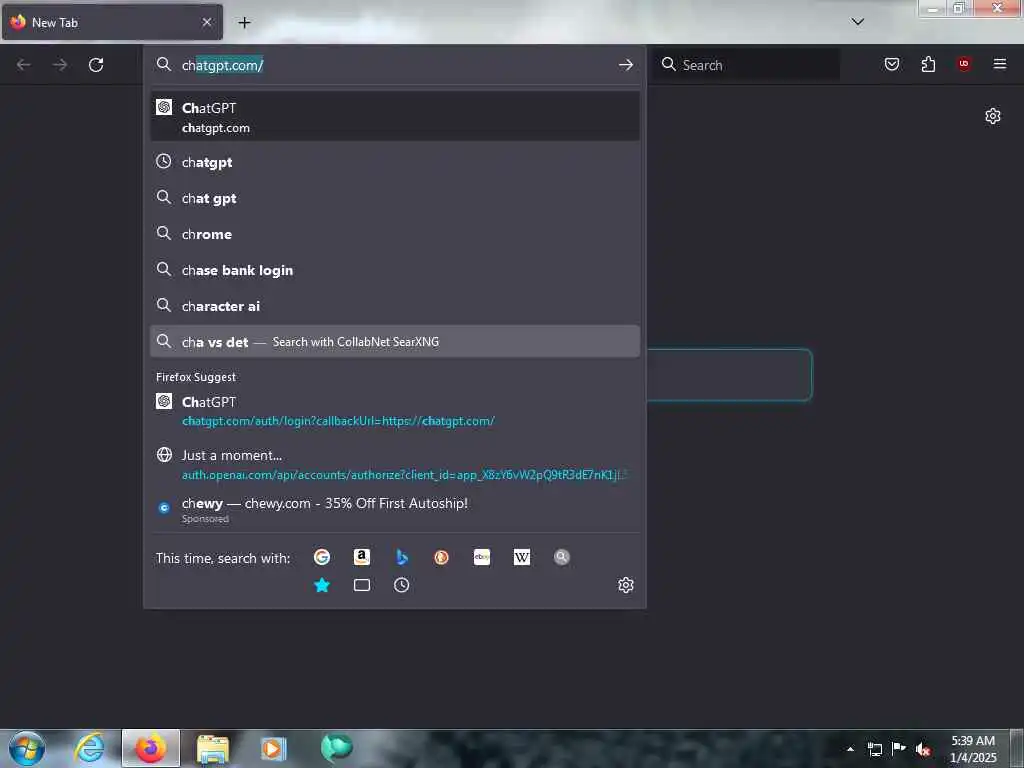The width and height of the screenshot is (1024, 768).
Task: Click the muted volume tray icon
Action: 923,749
